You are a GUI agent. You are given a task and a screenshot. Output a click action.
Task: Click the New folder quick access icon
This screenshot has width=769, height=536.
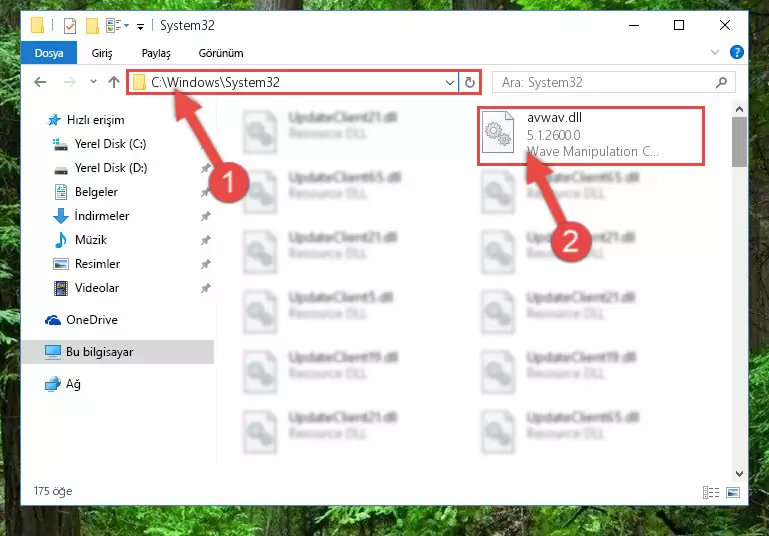point(92,26)
